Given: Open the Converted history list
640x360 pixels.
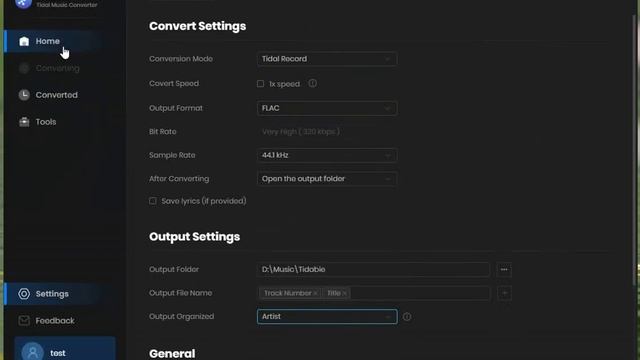Looking at the screenshot, I should pos(53,95).
